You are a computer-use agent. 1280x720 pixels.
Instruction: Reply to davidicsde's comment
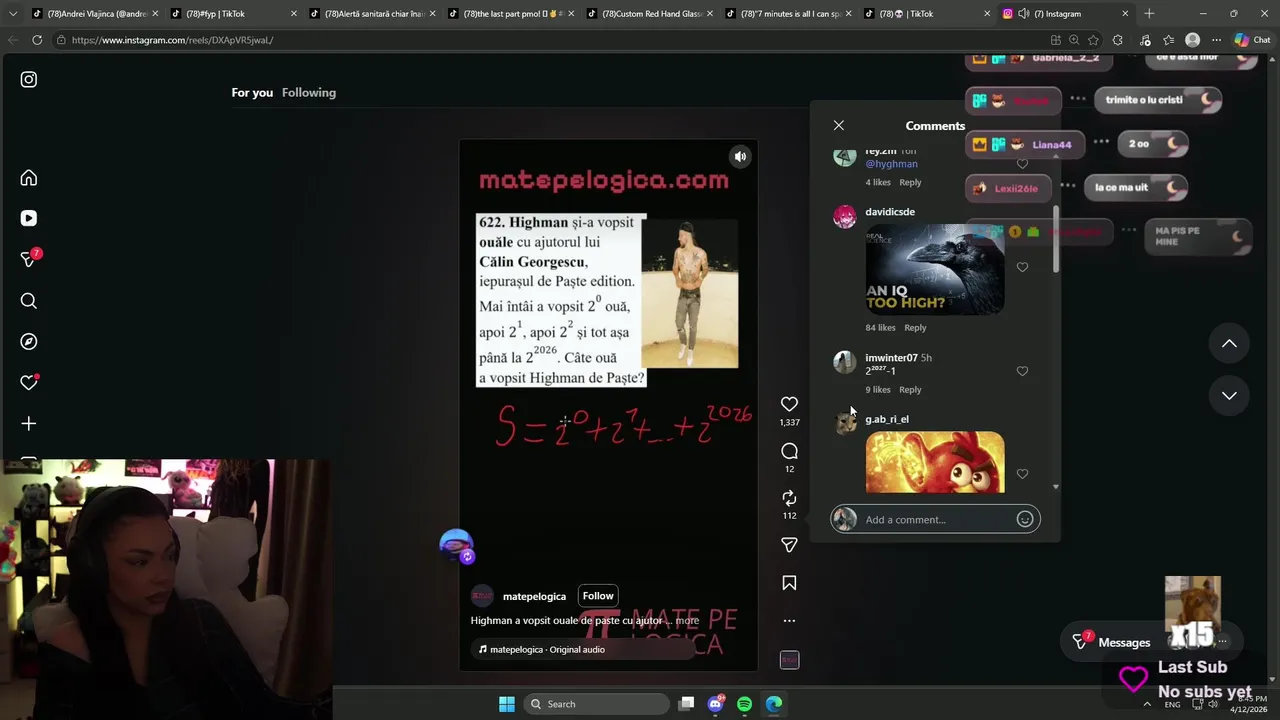tap(916, 328)
